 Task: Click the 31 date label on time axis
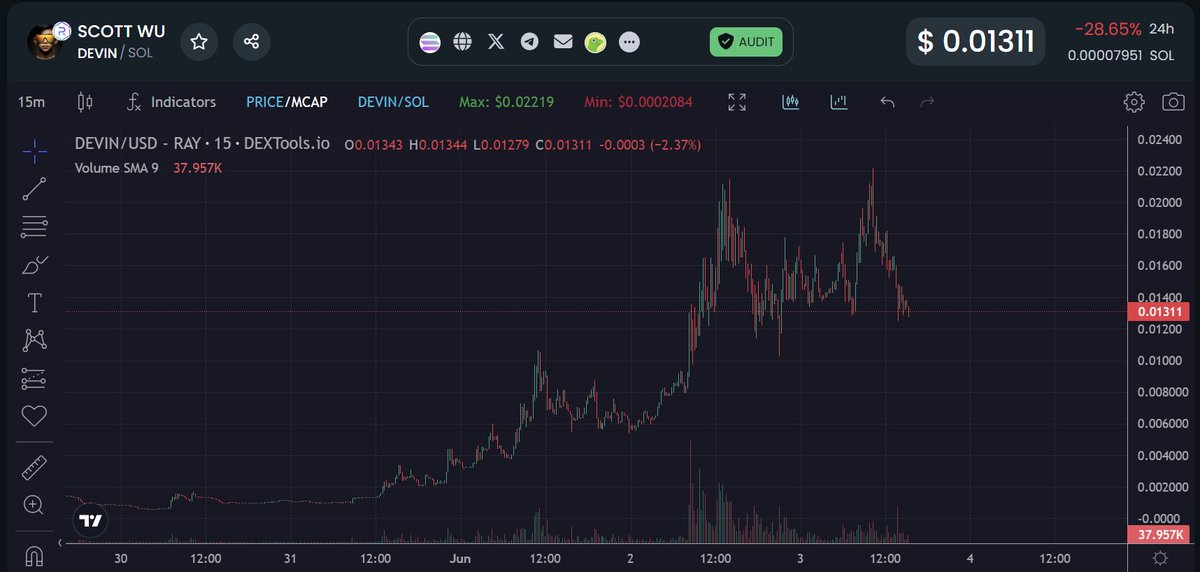click(290, 558)
